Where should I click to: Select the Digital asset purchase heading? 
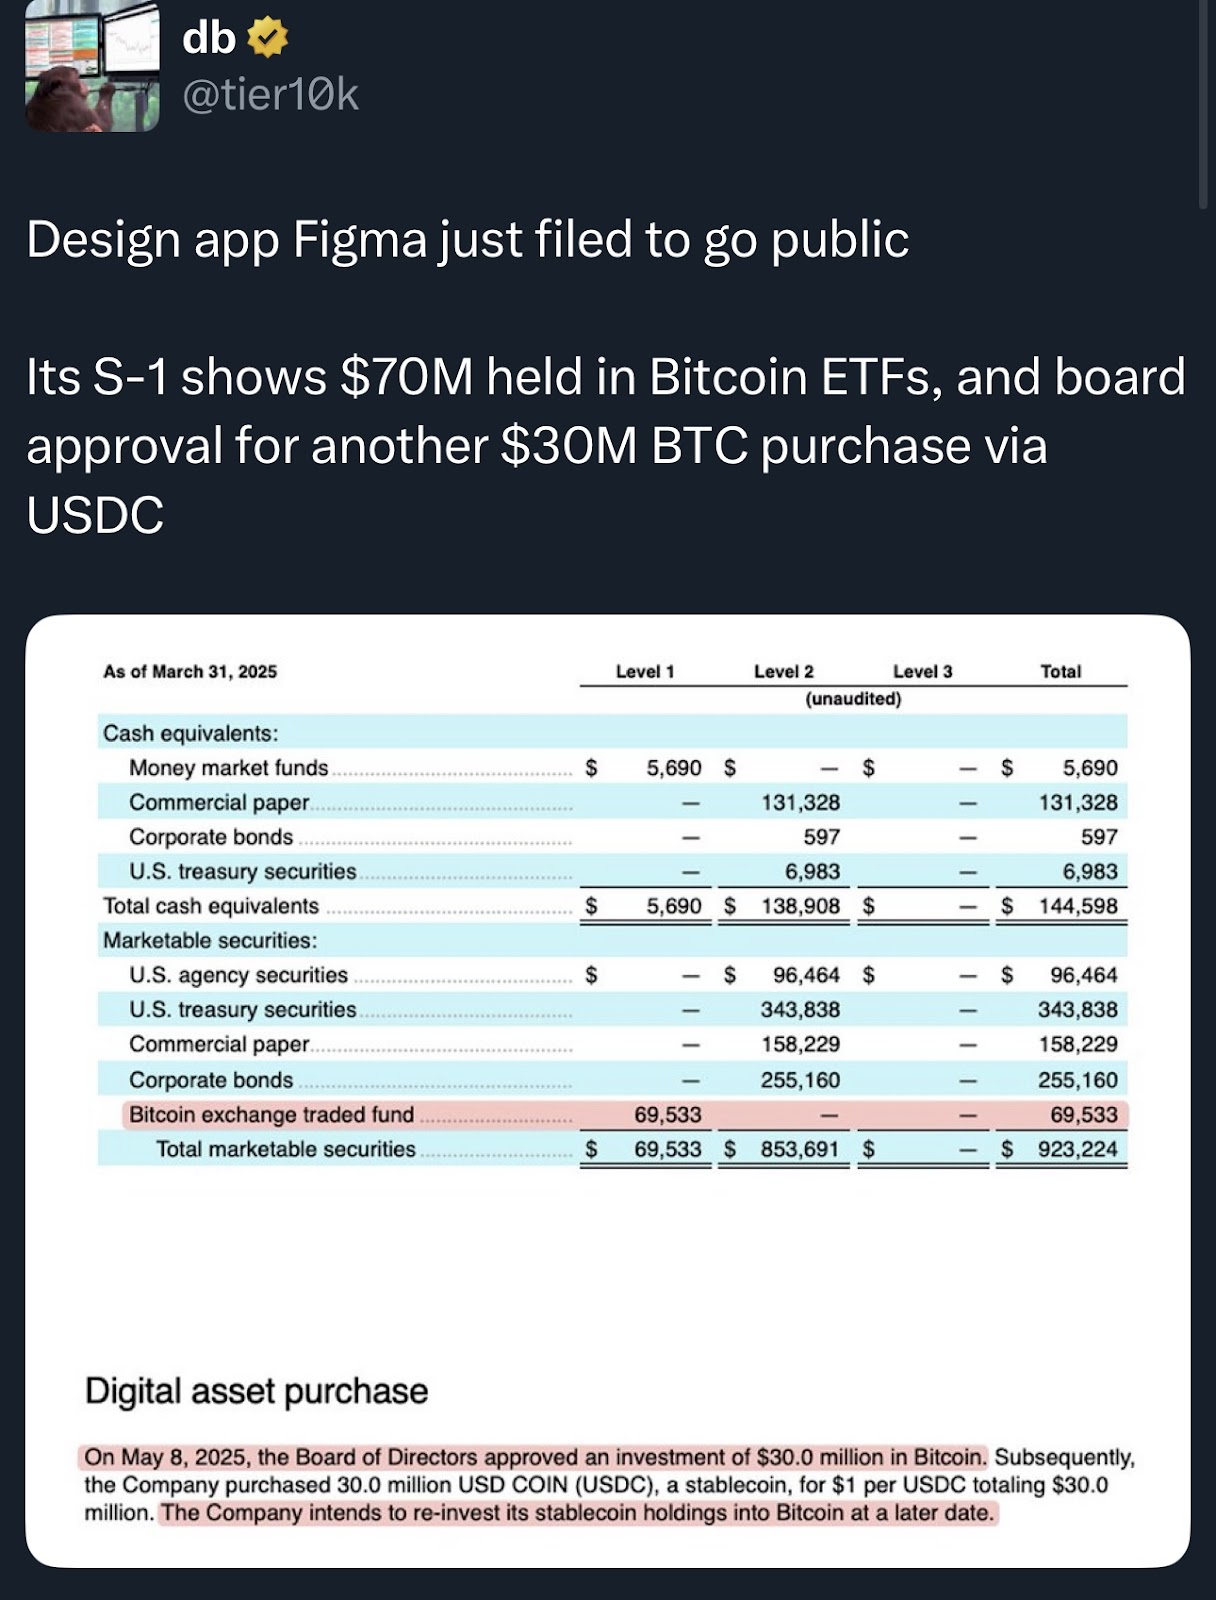pos(257,1390)
